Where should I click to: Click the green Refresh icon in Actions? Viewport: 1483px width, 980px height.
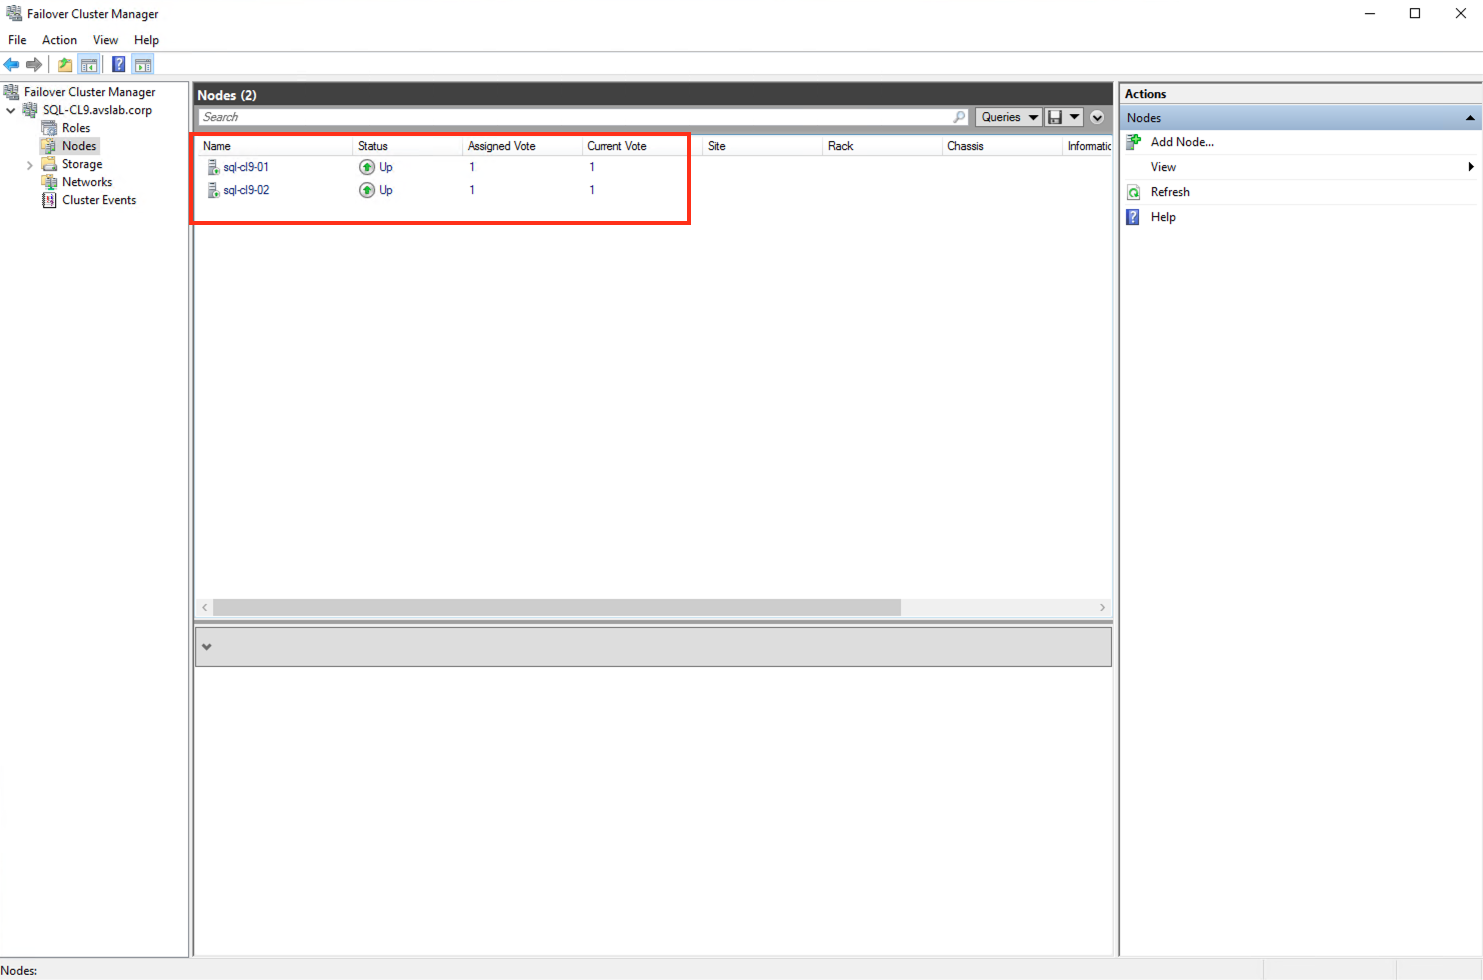1134,192
